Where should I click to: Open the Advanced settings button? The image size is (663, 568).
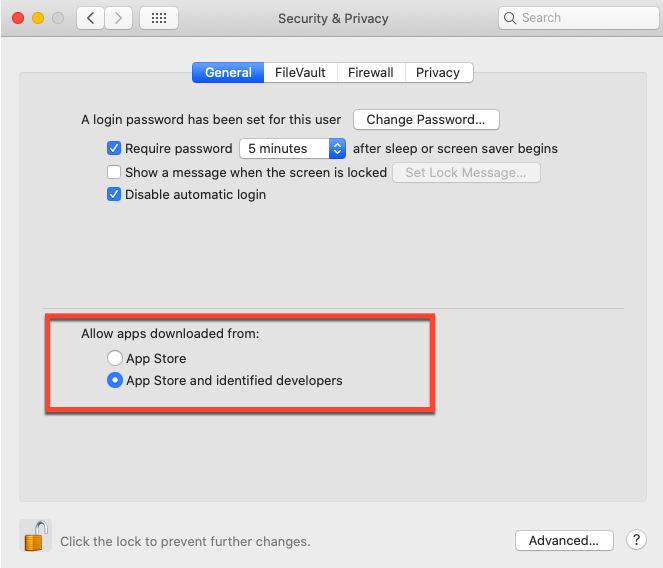[564, 540]
